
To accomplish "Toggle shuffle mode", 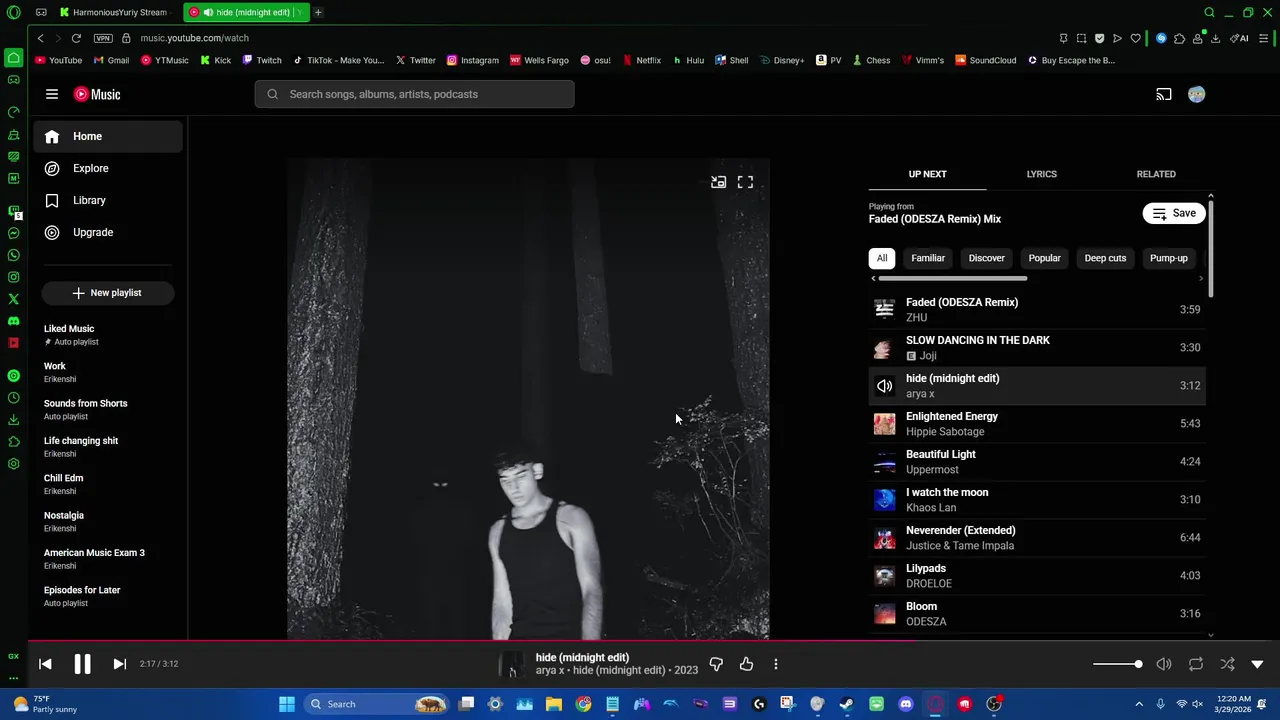I will click(x=1227, y=664).
